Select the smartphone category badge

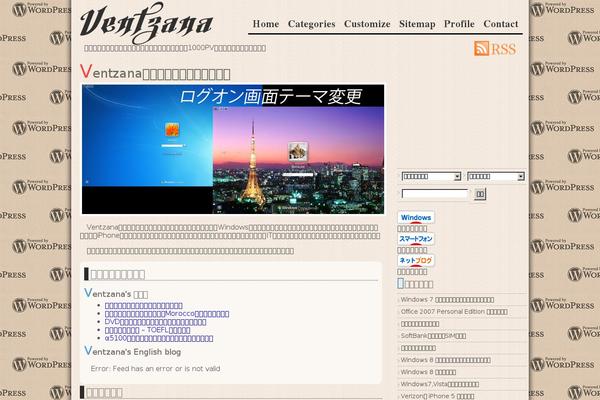pos(416,239)
